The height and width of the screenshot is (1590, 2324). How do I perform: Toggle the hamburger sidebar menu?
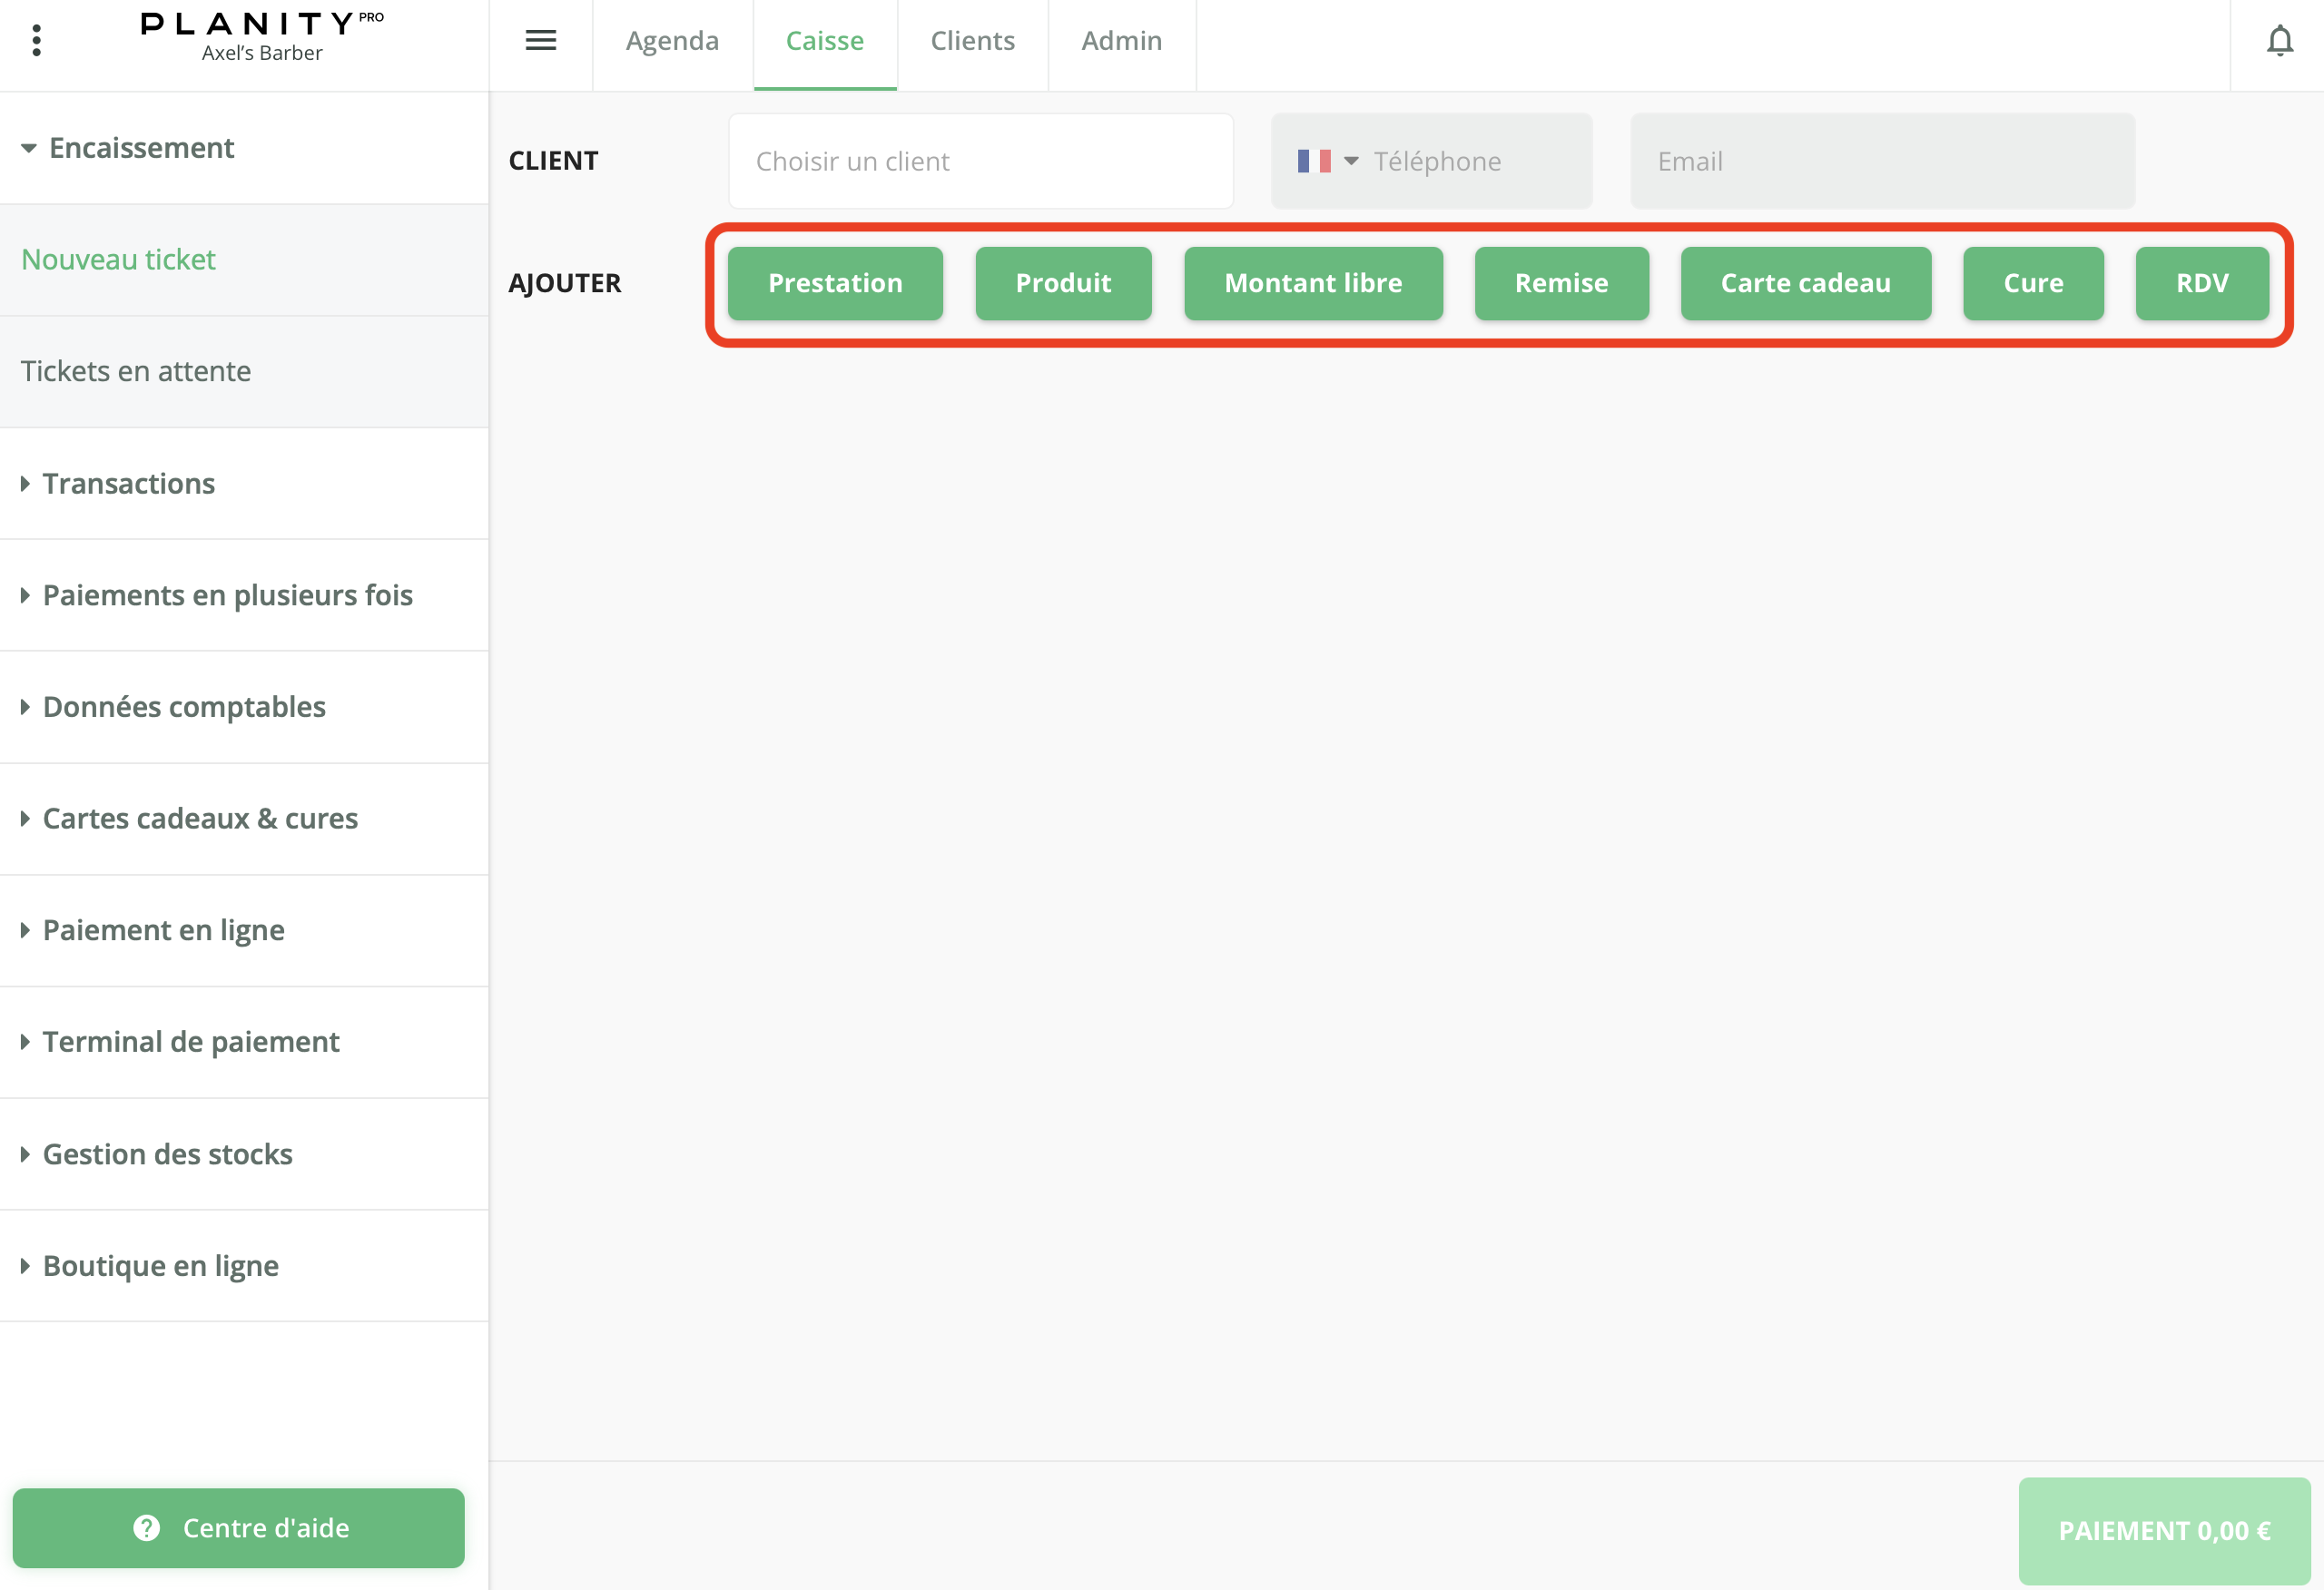tap(541, 40)
